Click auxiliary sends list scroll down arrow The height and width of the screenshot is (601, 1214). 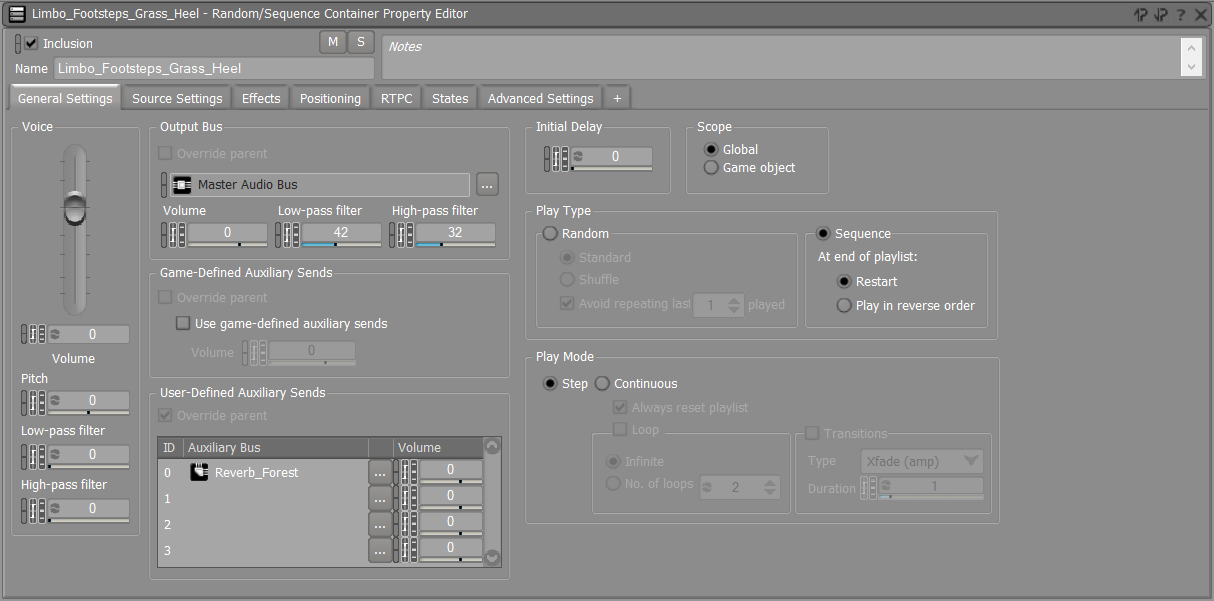pos(492,557)
